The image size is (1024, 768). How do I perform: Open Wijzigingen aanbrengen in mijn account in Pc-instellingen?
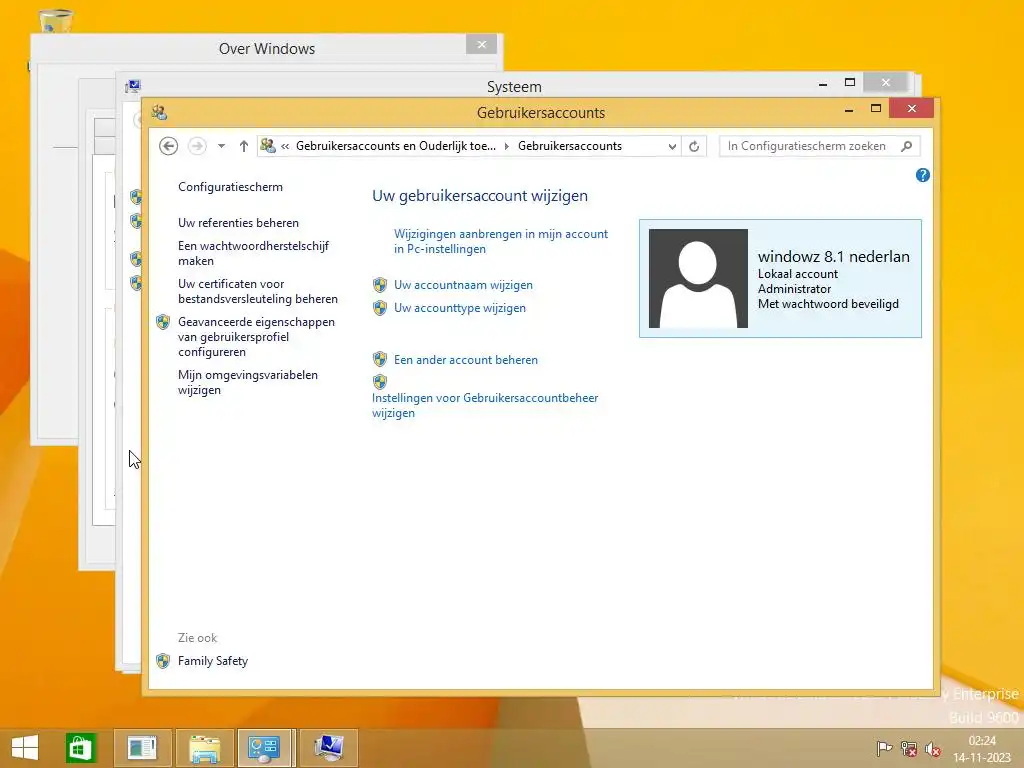pyautogui.click(x=501, y=241)
